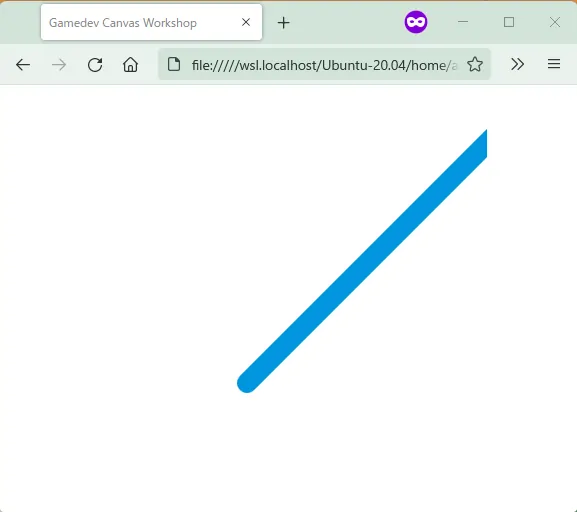This screenshot has height=512, width=577.
Task: Click the page document icon in address bar
Action: 174,64
